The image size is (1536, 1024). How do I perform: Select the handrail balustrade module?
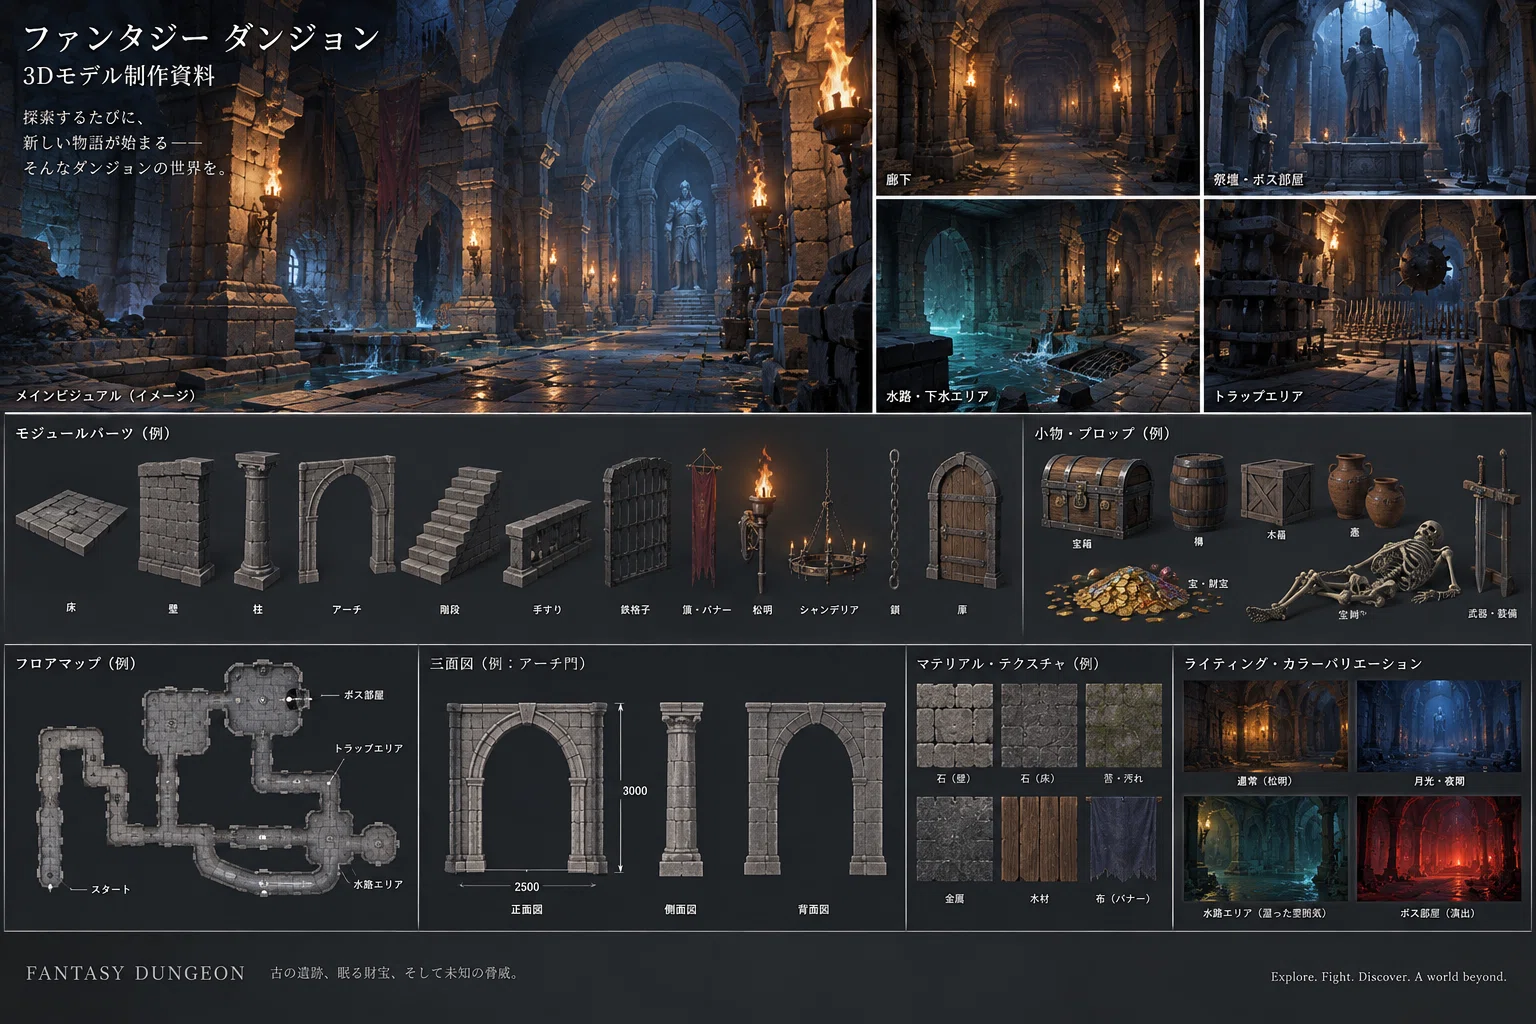coord(548,543)
